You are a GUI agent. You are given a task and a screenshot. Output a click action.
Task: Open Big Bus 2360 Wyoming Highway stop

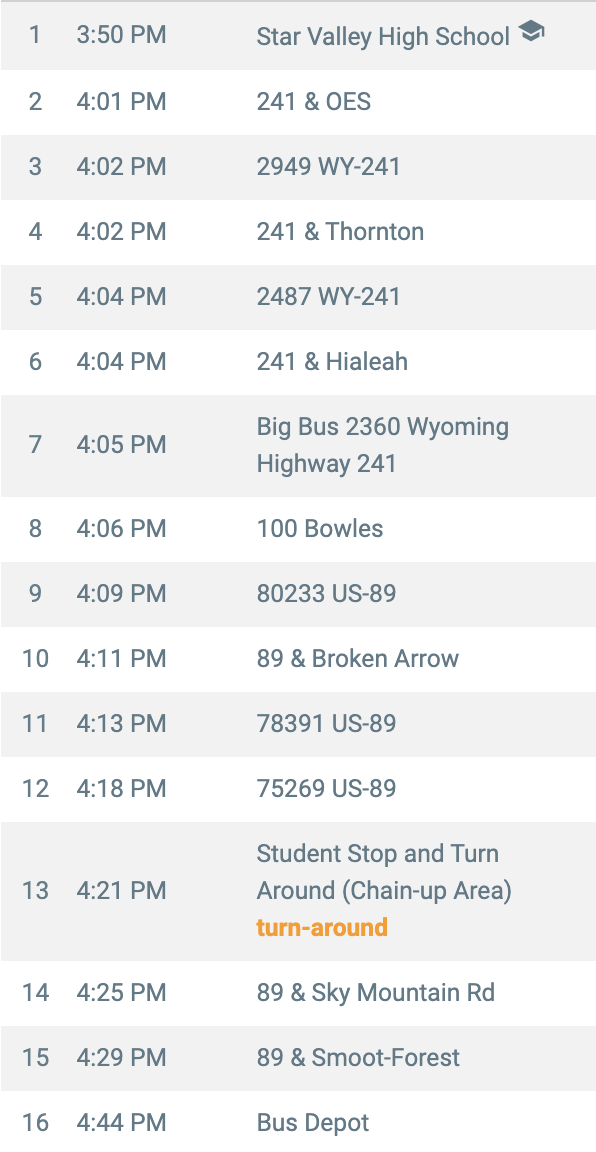coord(298,446)
